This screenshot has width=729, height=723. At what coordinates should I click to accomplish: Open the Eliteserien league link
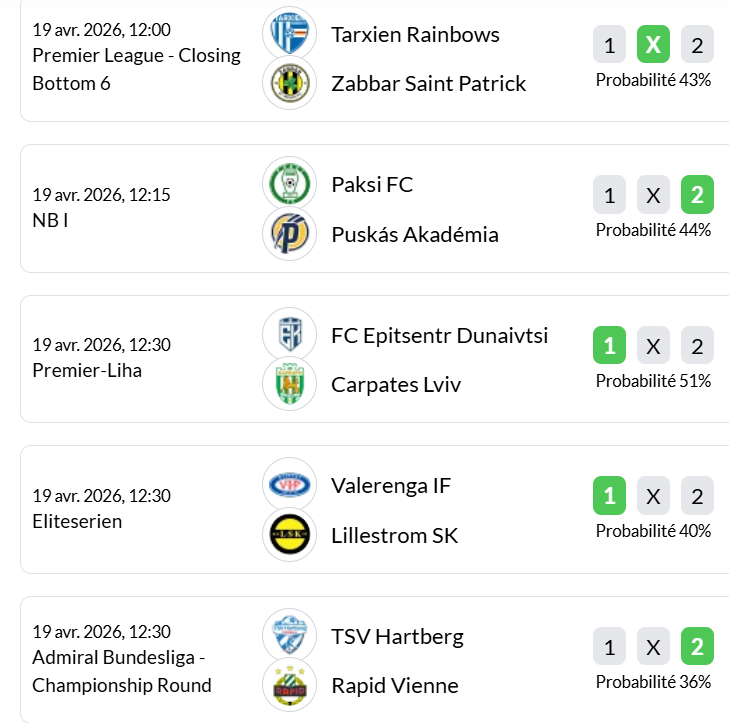pos(77,521)
